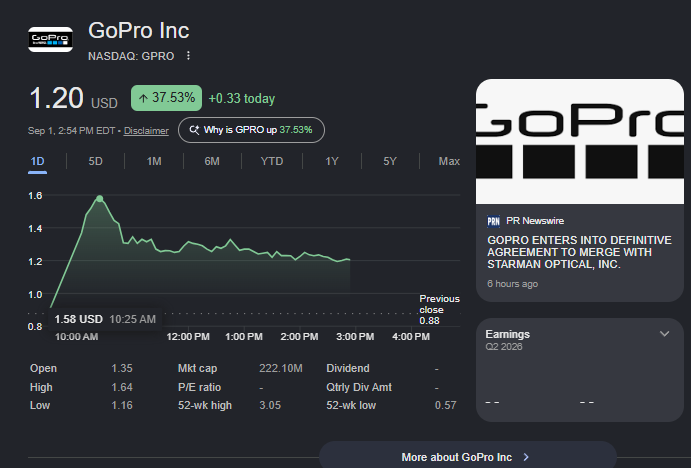Click the chart peak marker at 10:25 AM
691x468 pixels.
(x=100, y=199)
